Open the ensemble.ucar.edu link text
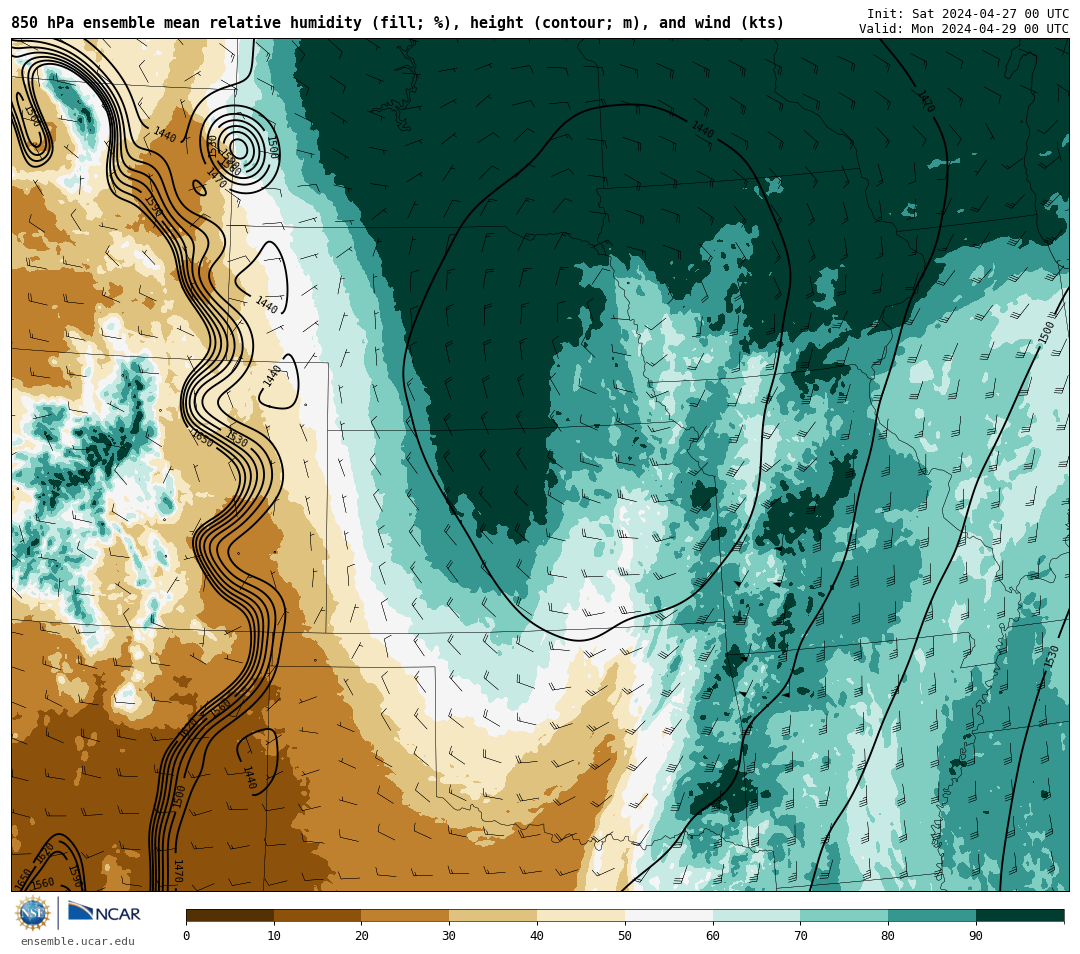Image resolution: width=1080 pixels, height=954 pixels. coord(78,942)
